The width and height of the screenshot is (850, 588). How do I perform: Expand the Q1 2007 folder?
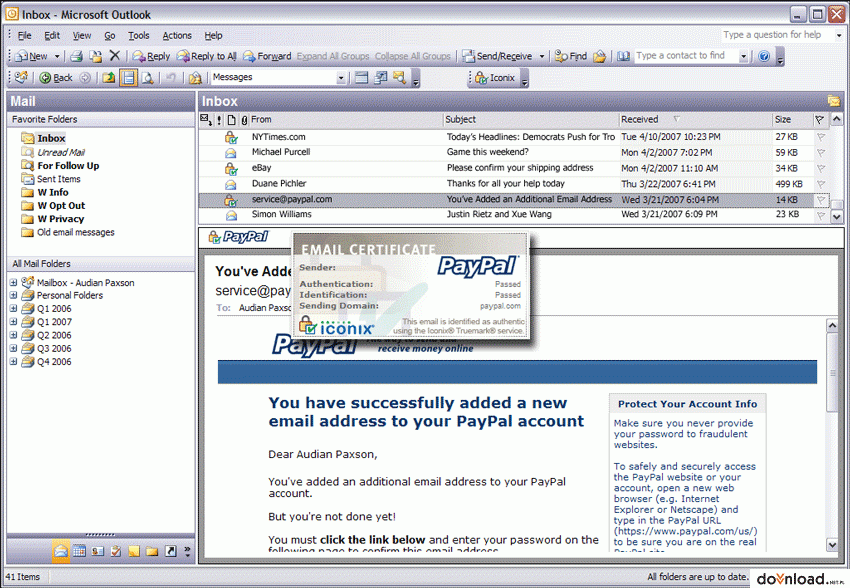(14, 321)
